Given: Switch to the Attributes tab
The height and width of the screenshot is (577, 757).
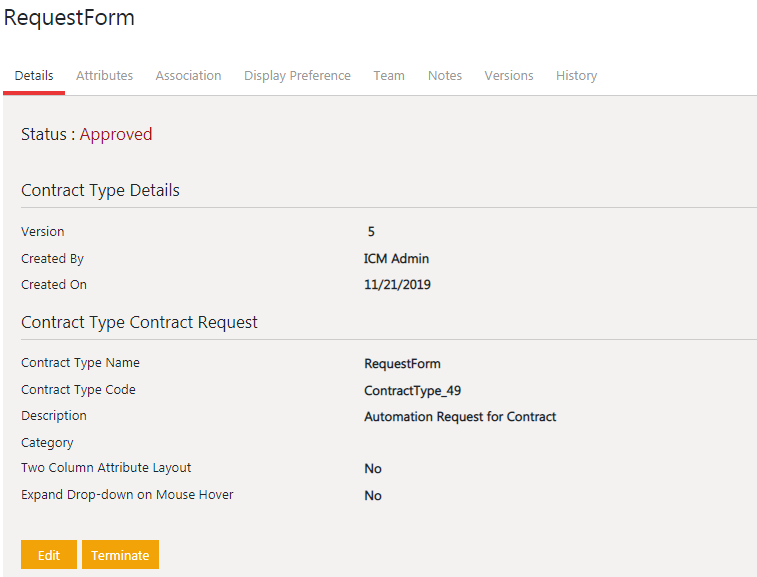Looking at the screenshot, I should [x=104, y=76].
